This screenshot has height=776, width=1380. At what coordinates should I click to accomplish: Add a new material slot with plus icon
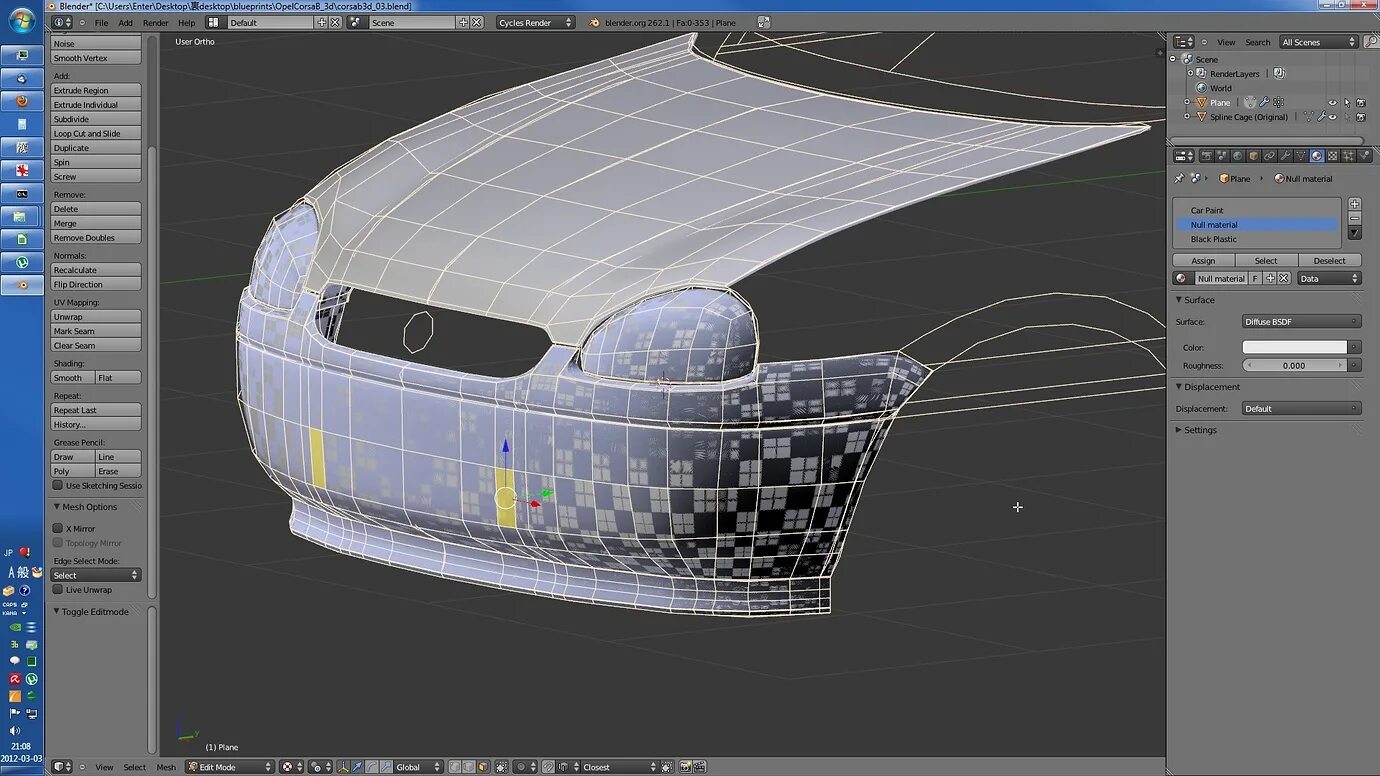click(1355, 204)
